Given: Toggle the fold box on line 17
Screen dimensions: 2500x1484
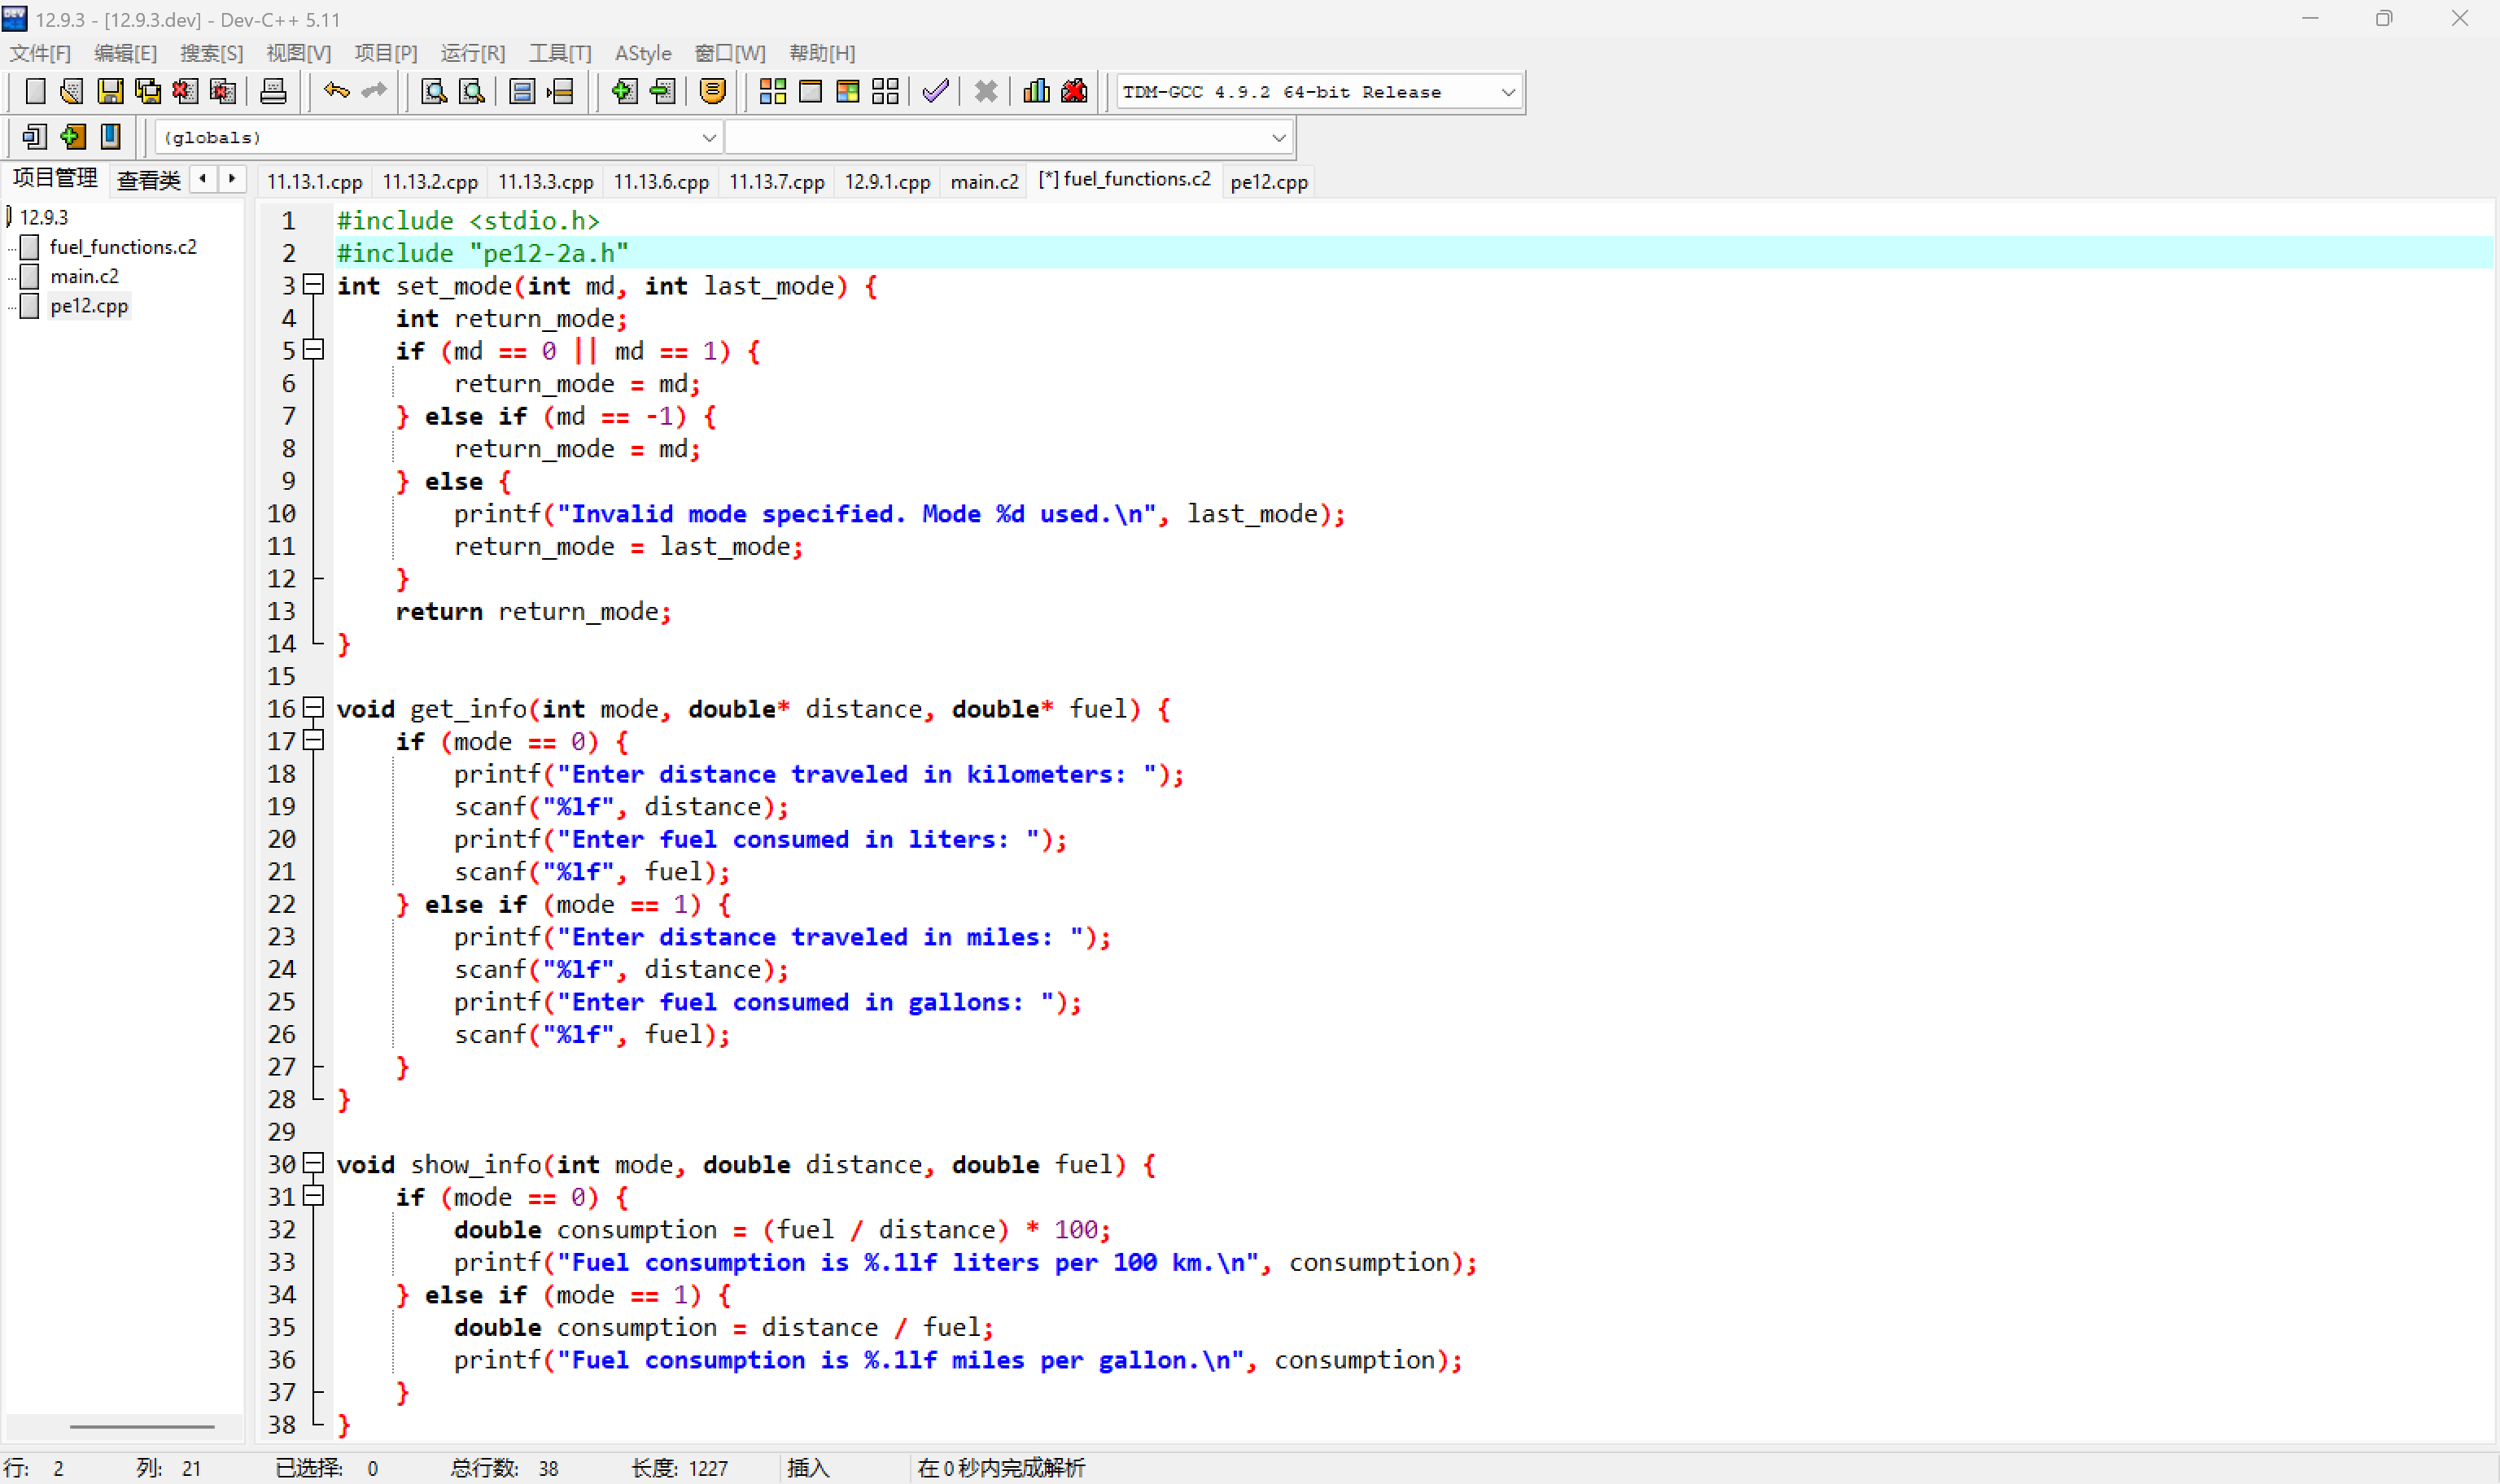Looking at the screenshot, I should pos(314,741).
